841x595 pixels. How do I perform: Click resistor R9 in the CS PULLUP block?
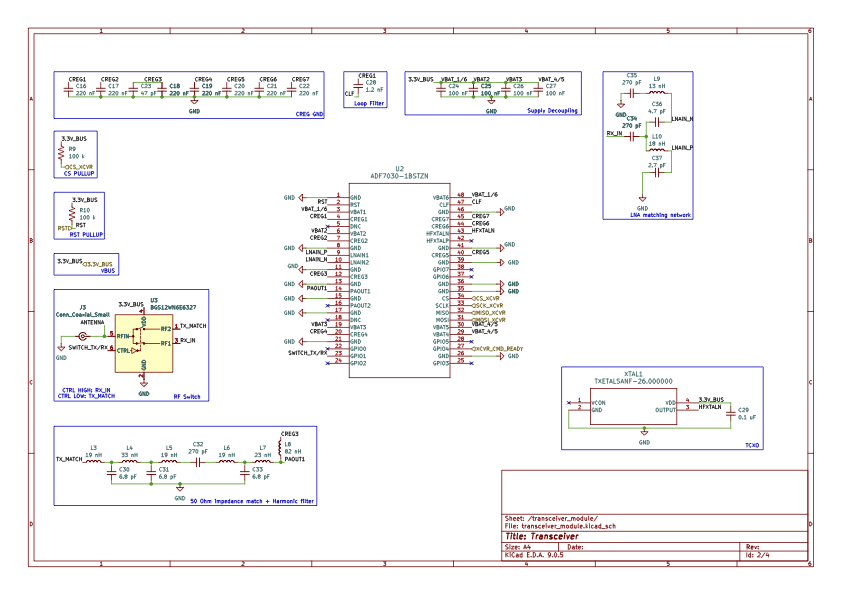[x=62, y=150]
